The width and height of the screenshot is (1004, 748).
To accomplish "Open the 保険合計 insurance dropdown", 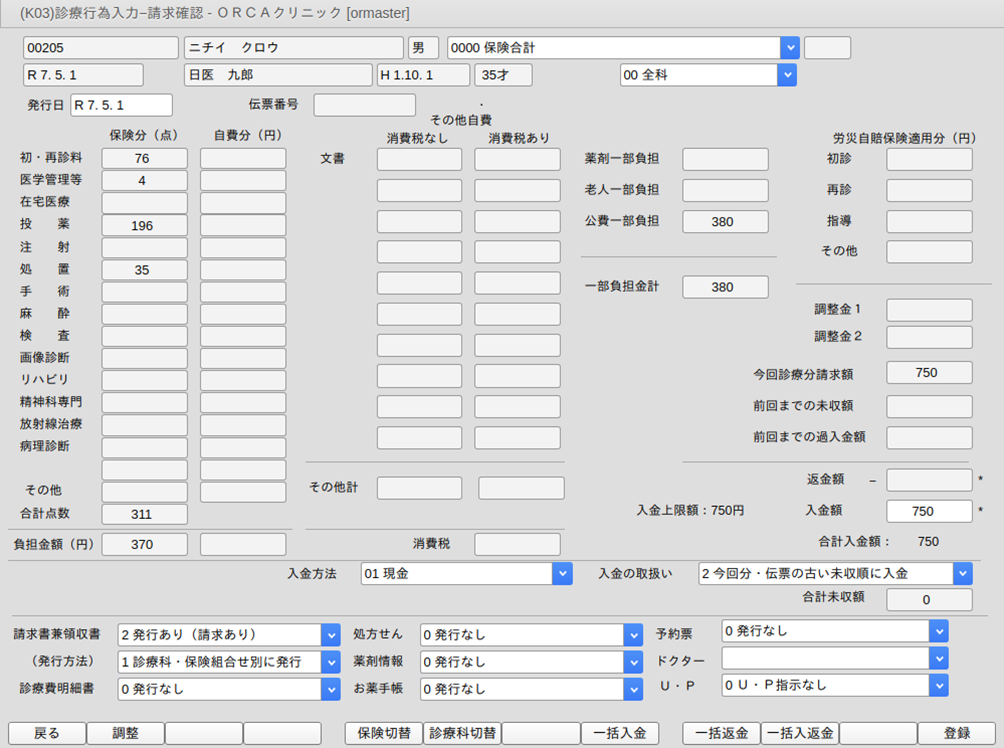I will [x=789, y=47].
